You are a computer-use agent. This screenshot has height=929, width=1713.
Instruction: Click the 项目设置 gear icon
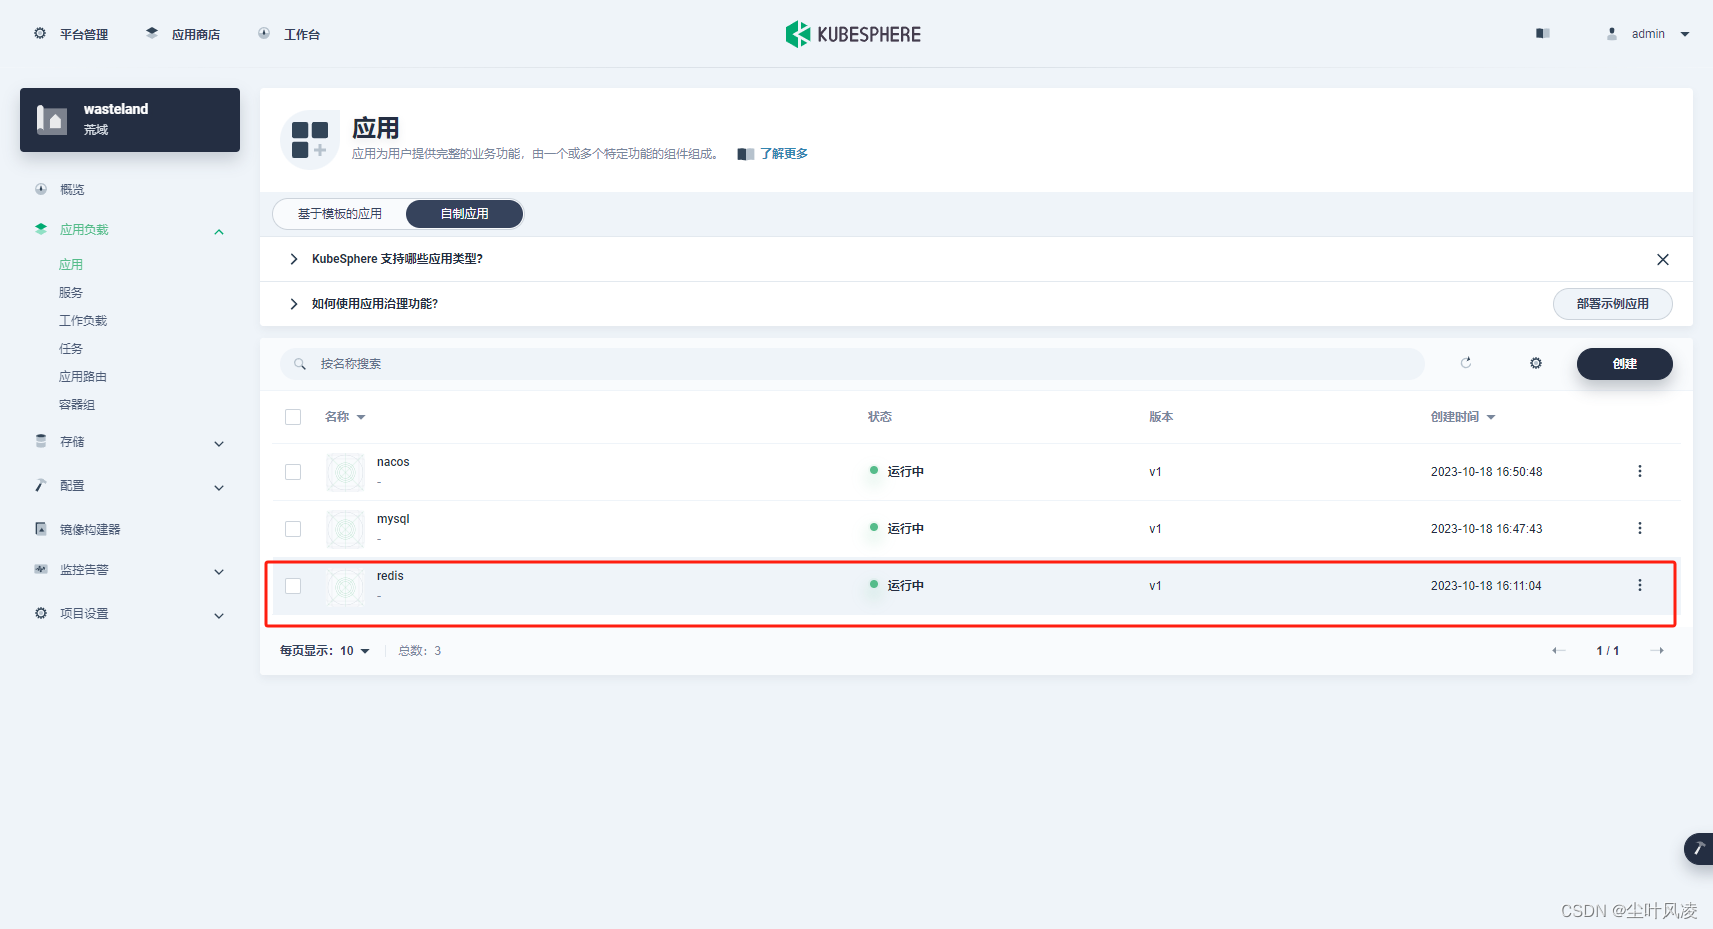(x=41, y=613)
